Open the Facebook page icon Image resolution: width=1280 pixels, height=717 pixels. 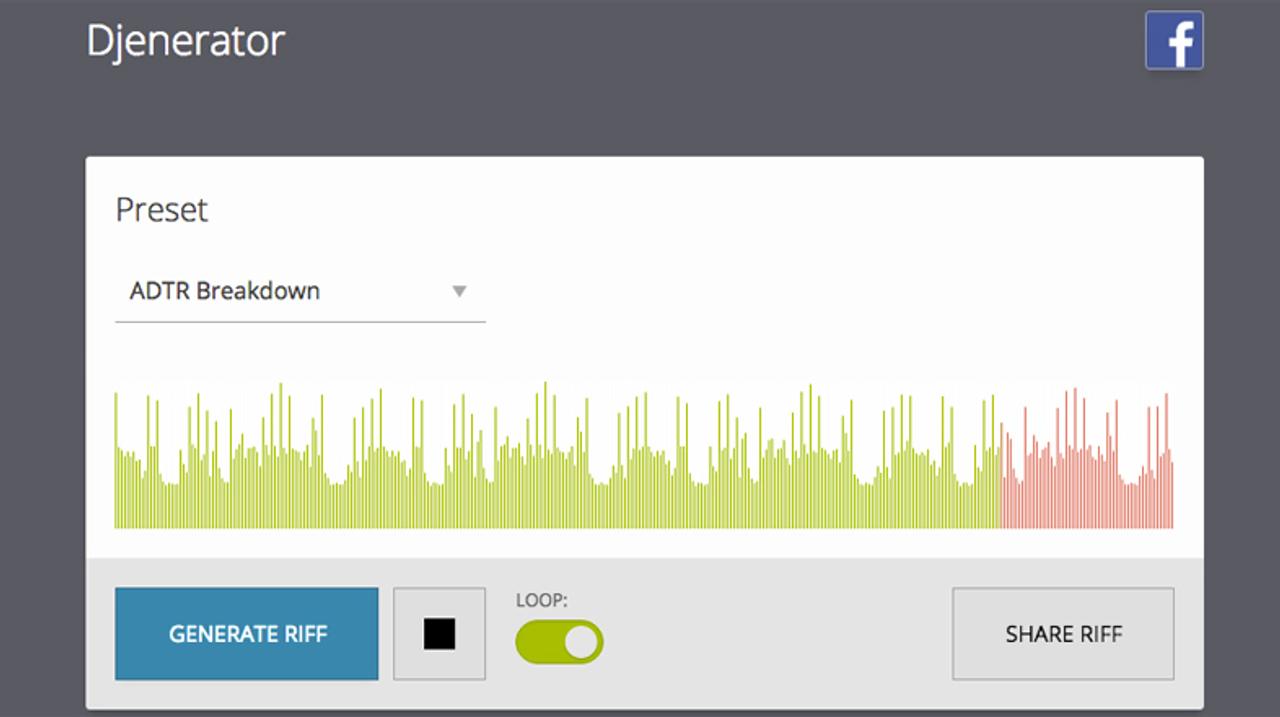[x=1174, y=40]
